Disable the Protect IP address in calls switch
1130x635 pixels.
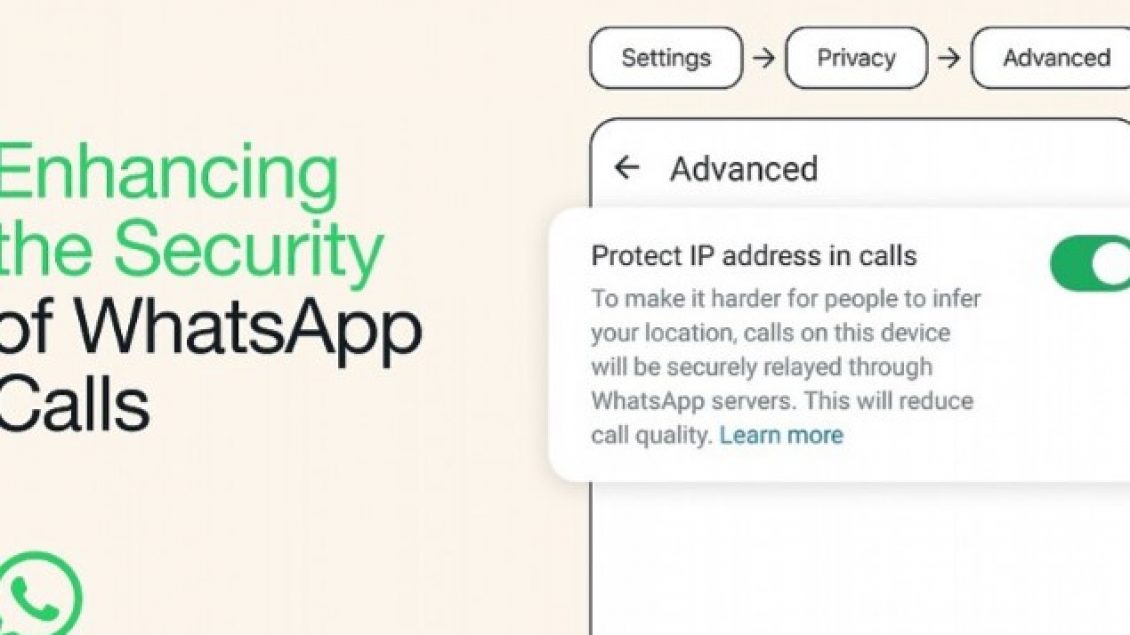pos(1090,263)
